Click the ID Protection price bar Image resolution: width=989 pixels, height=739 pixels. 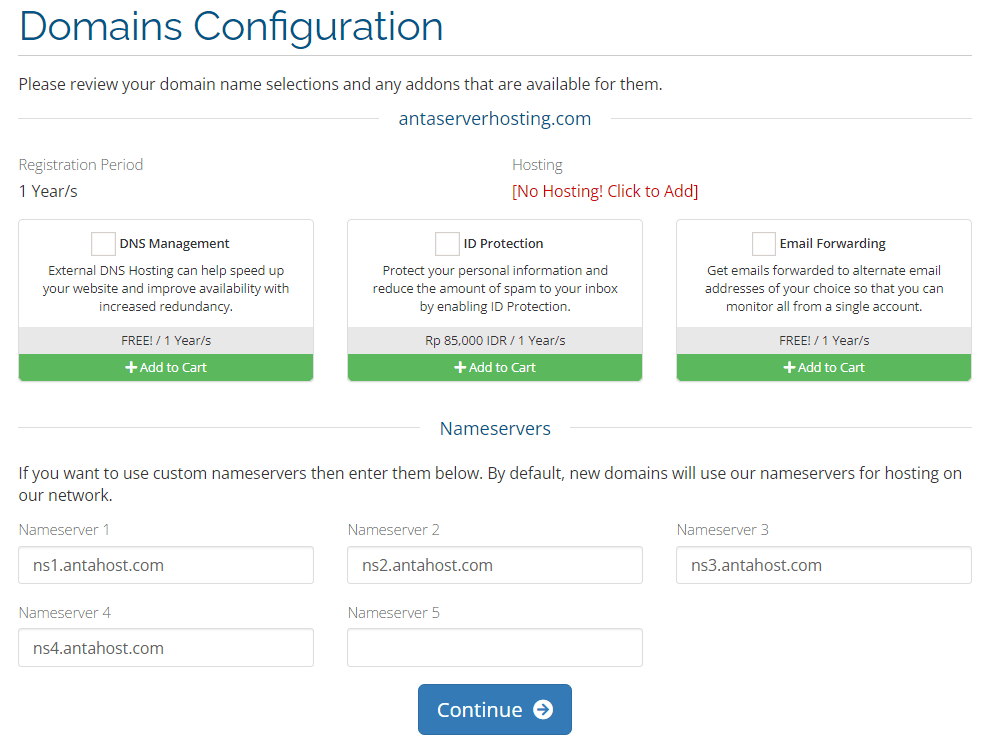tap(495, 340)
